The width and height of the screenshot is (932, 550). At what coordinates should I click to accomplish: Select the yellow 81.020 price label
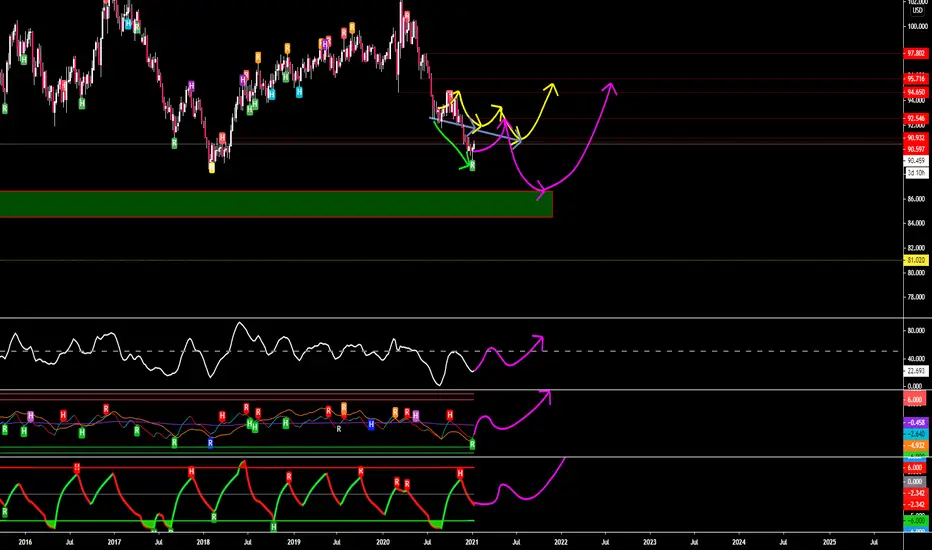[x=916, y=260]
